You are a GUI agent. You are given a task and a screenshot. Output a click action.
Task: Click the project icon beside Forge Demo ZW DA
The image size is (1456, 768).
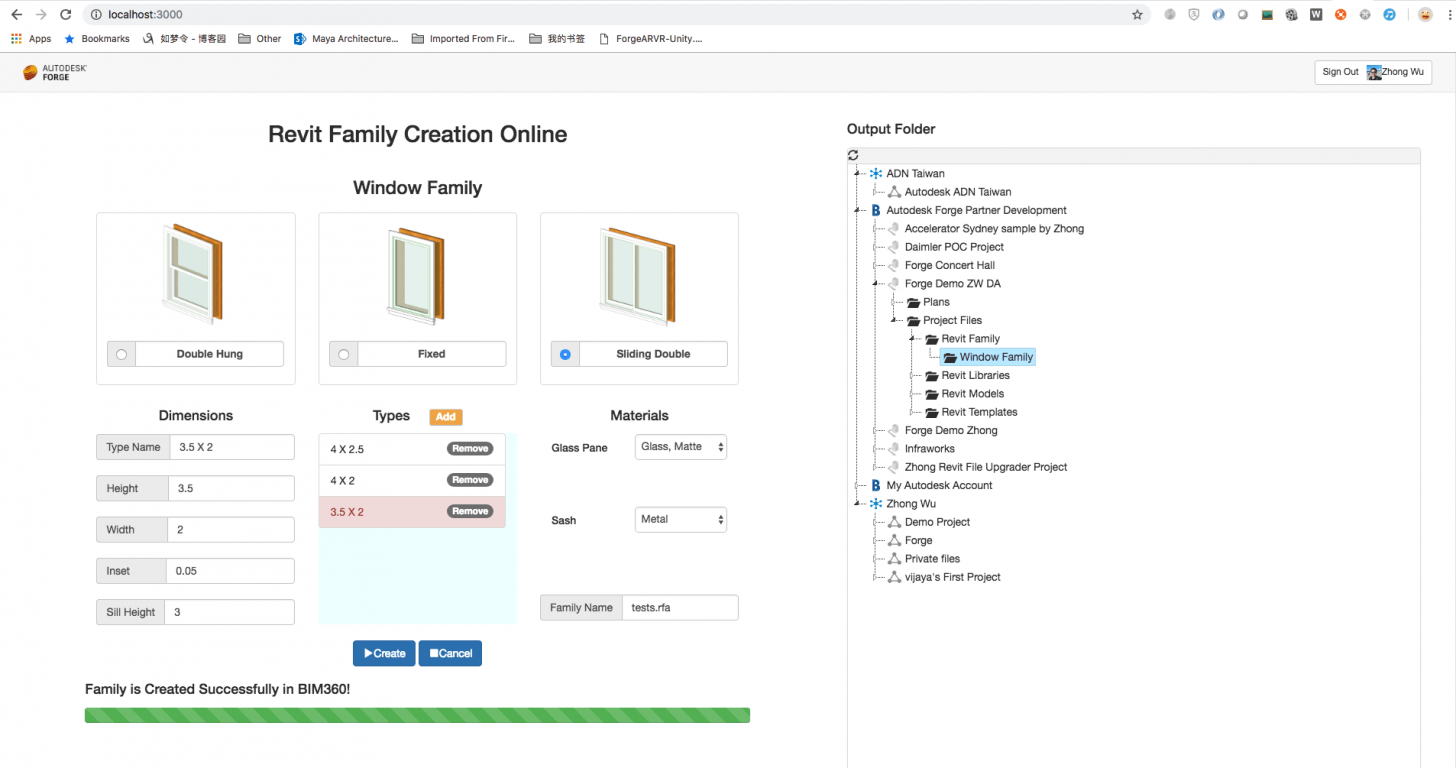[x=893, y=283]
